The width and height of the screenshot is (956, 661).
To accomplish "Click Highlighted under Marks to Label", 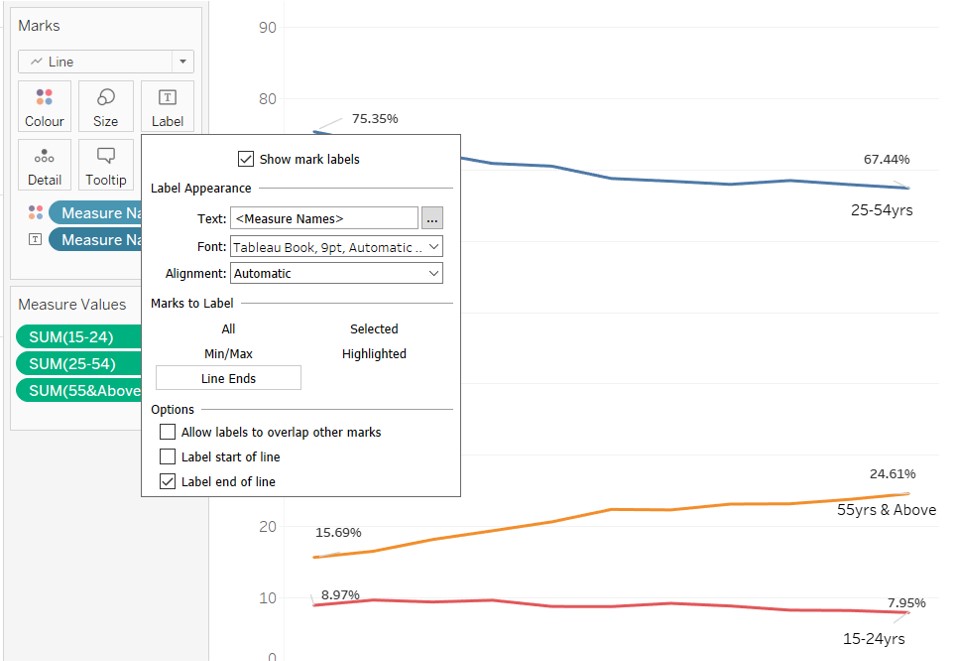I will pyautogui.click(x=374, y=353).
